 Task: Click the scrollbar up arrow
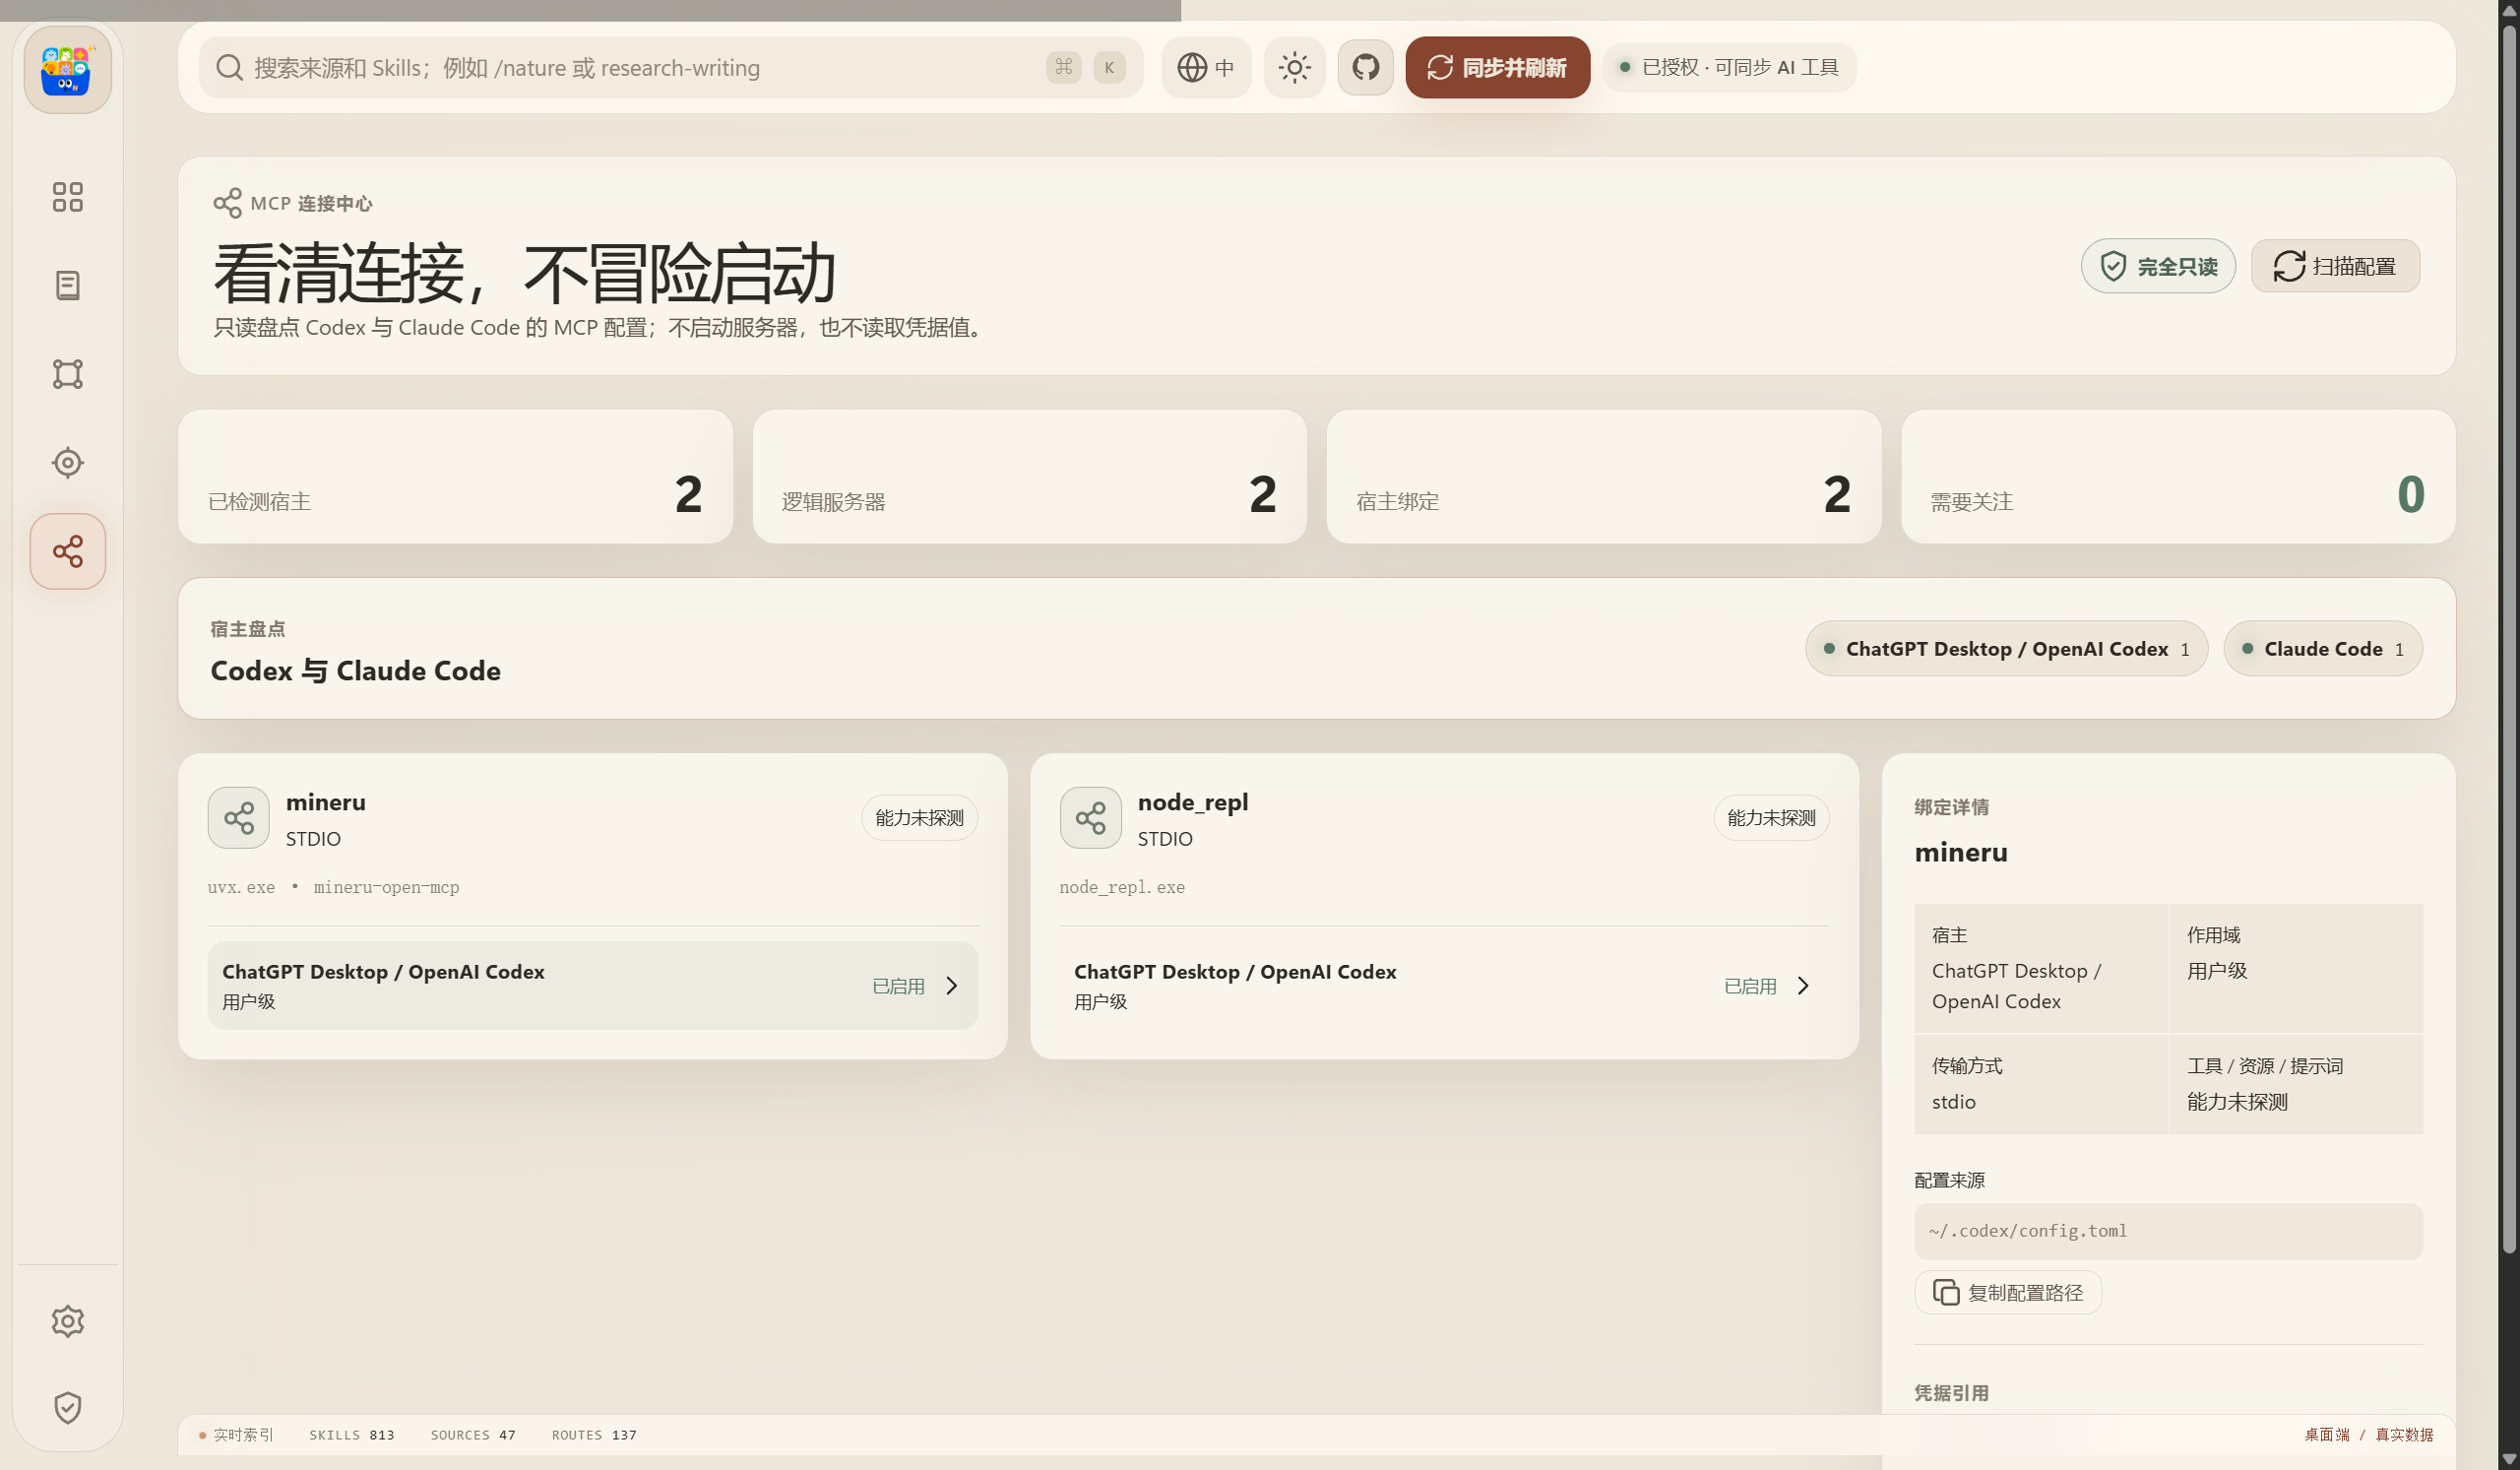pyautogui.click(x=2509, y=9)
